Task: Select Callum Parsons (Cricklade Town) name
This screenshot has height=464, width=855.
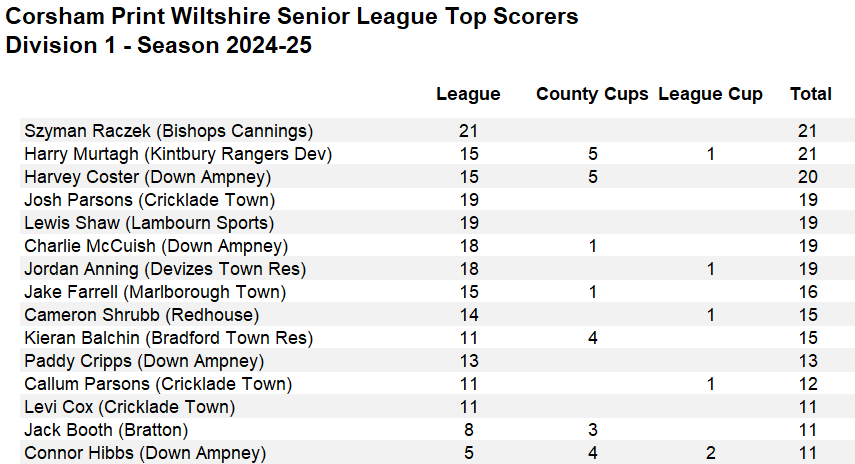Action: tap(158, 384)
